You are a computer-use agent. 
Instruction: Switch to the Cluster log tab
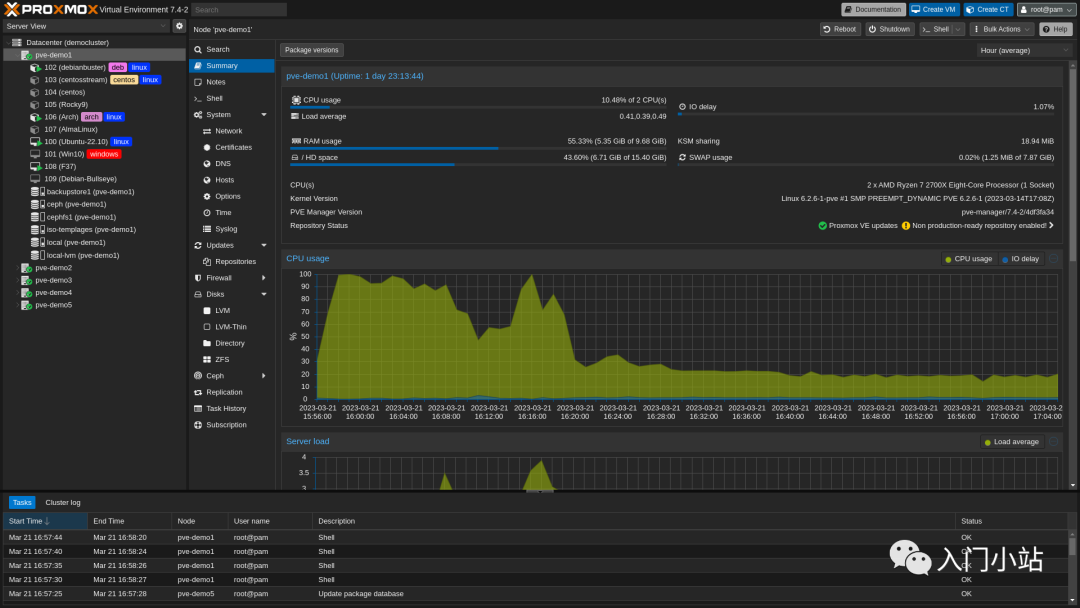tap(63, 503)
